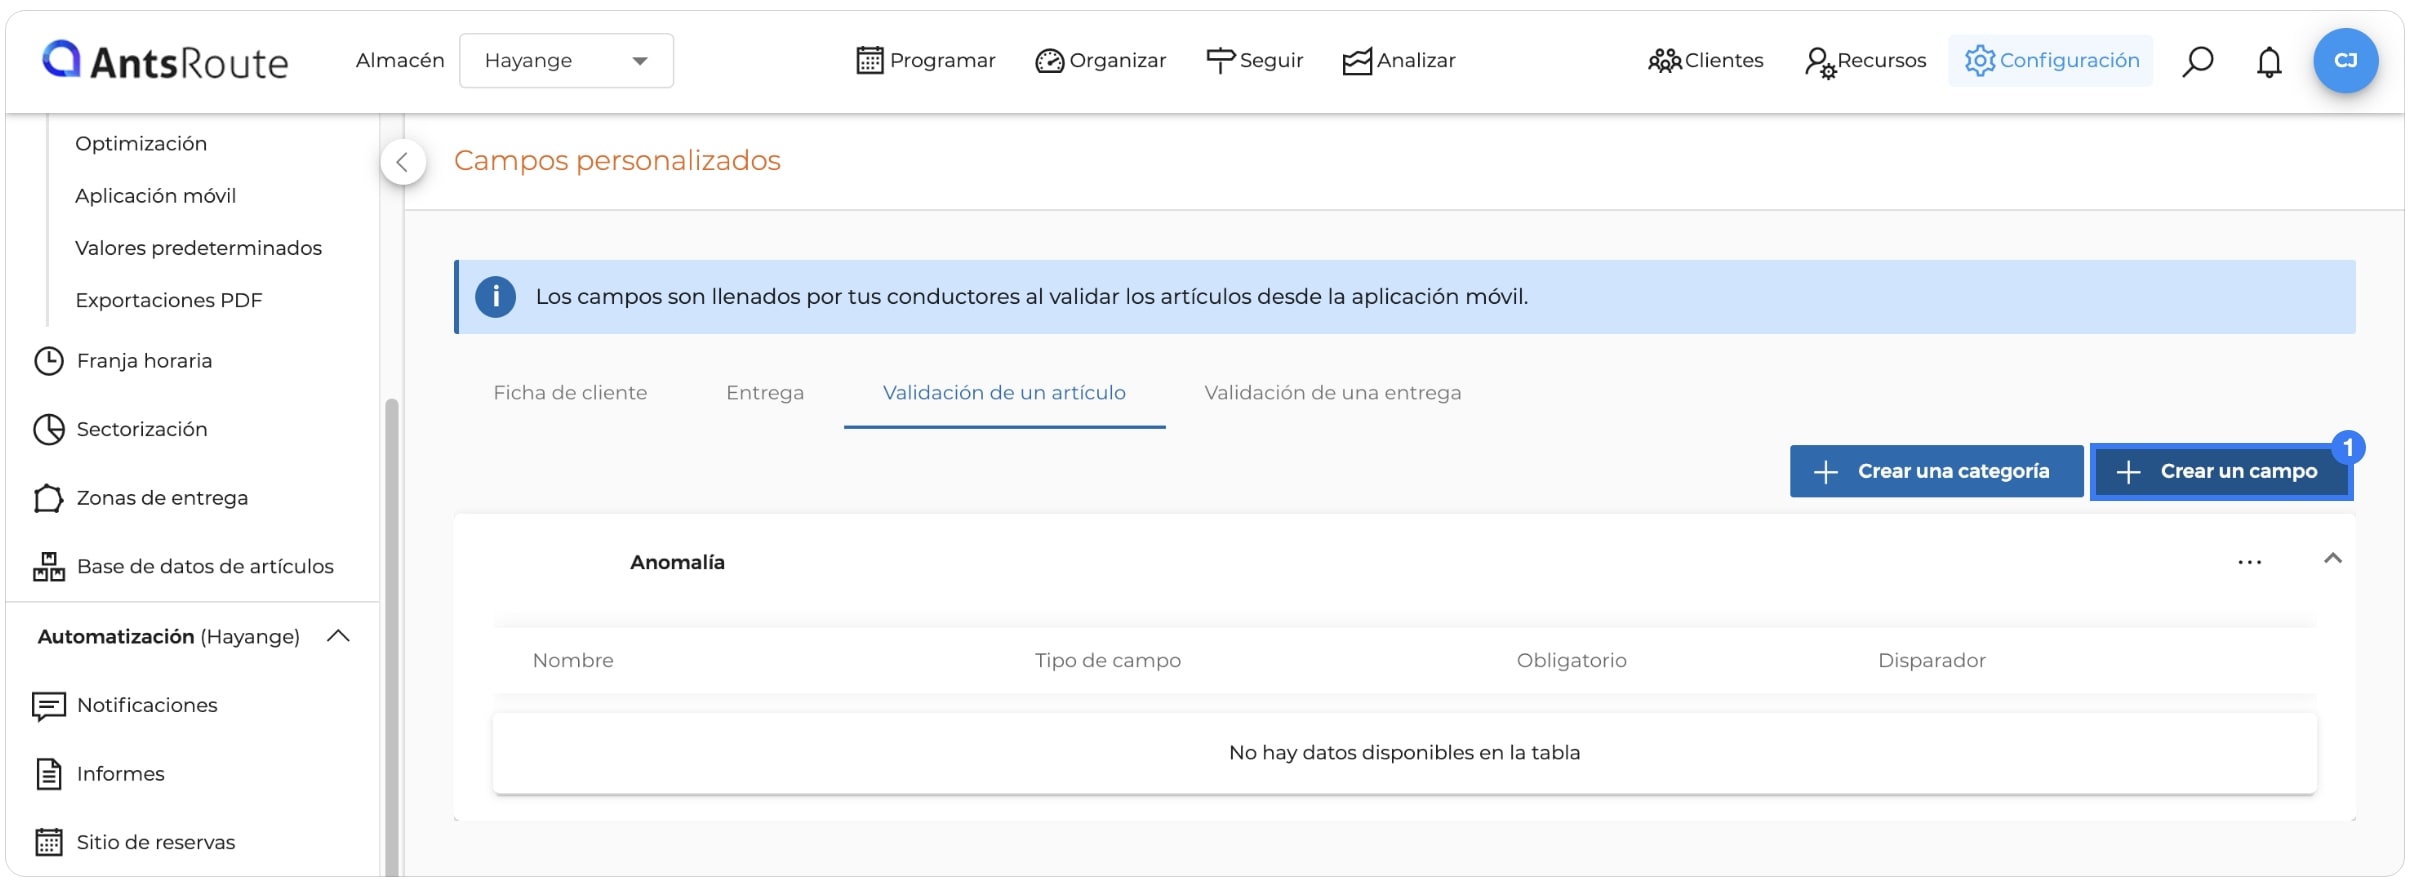Open the Sectorización menu label

click(x=142, y=429)
